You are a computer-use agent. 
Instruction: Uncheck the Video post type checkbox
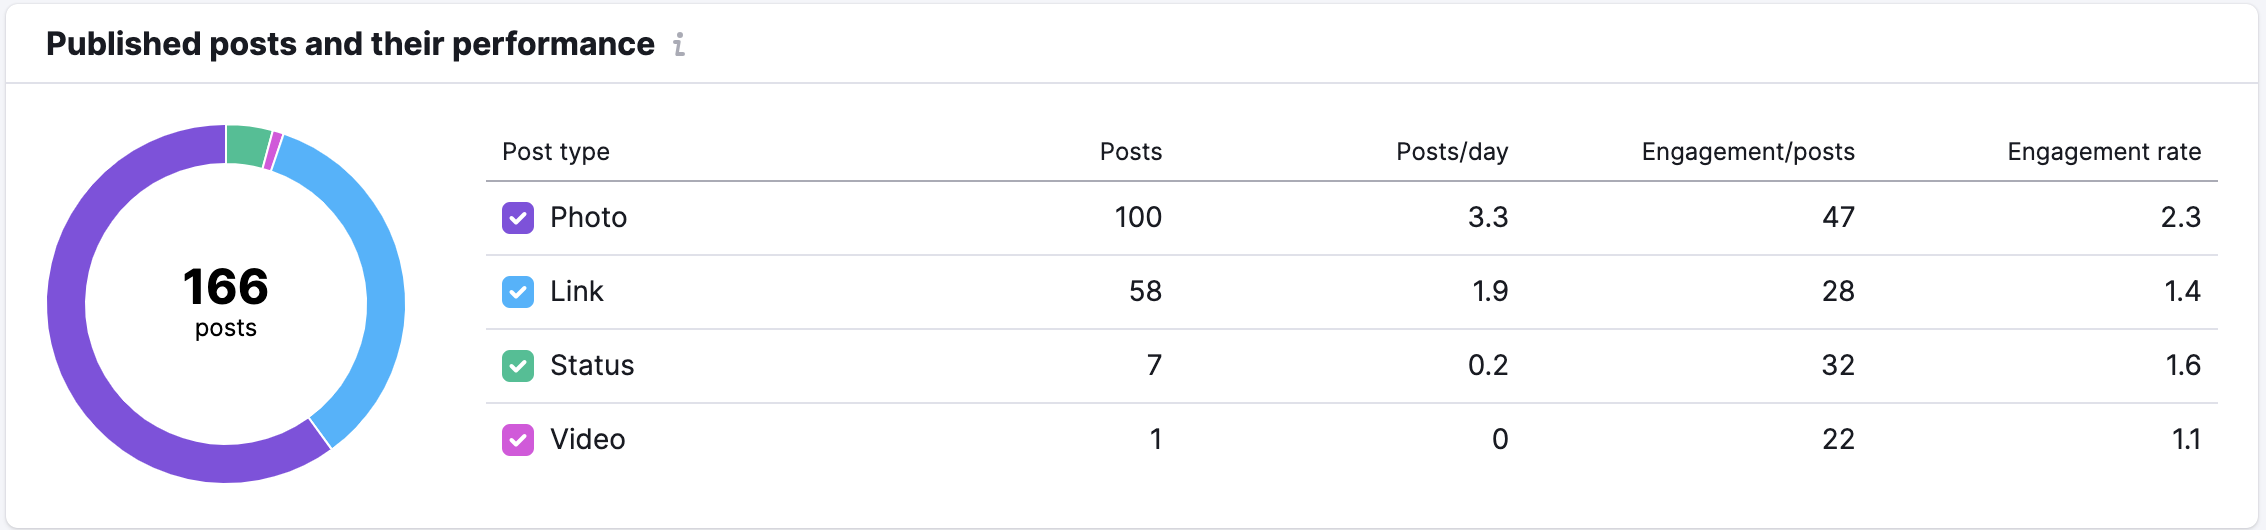[x=517, y=440]
